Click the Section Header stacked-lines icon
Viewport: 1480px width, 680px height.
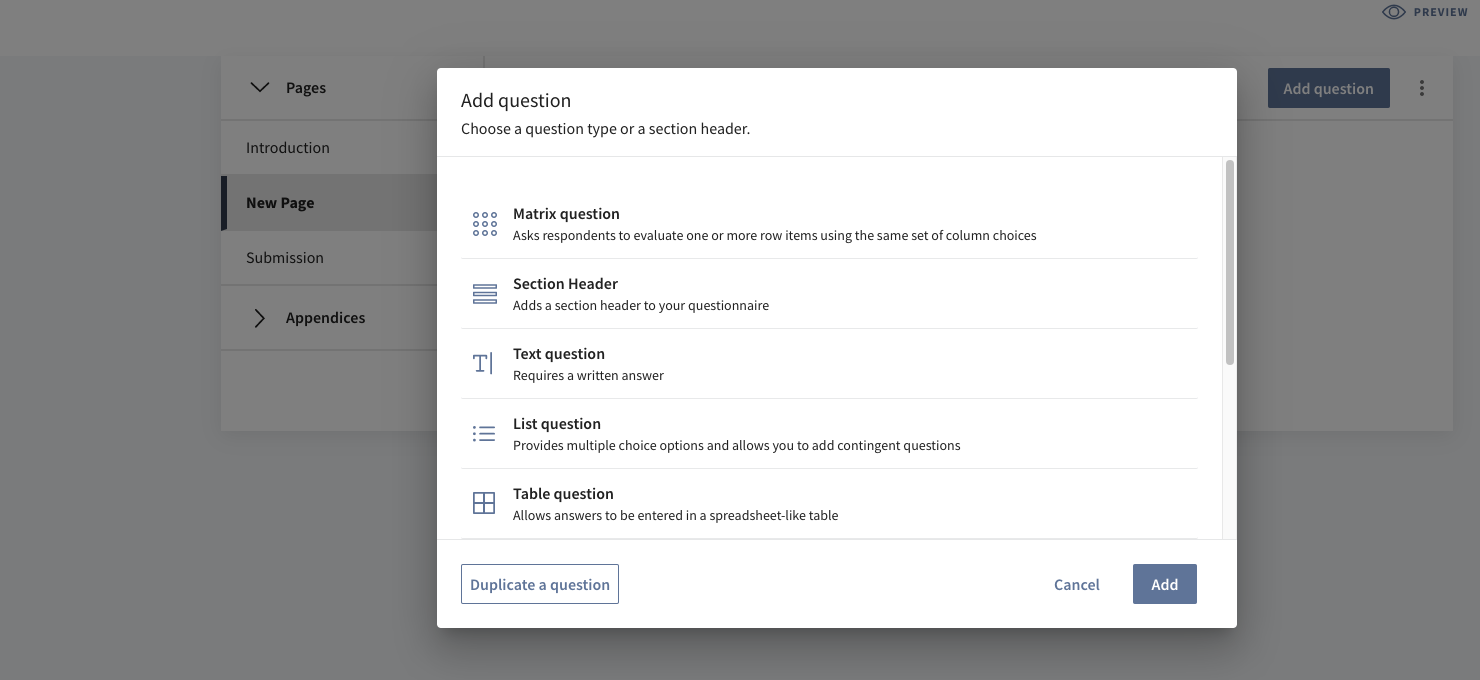(x=484, y=294)
